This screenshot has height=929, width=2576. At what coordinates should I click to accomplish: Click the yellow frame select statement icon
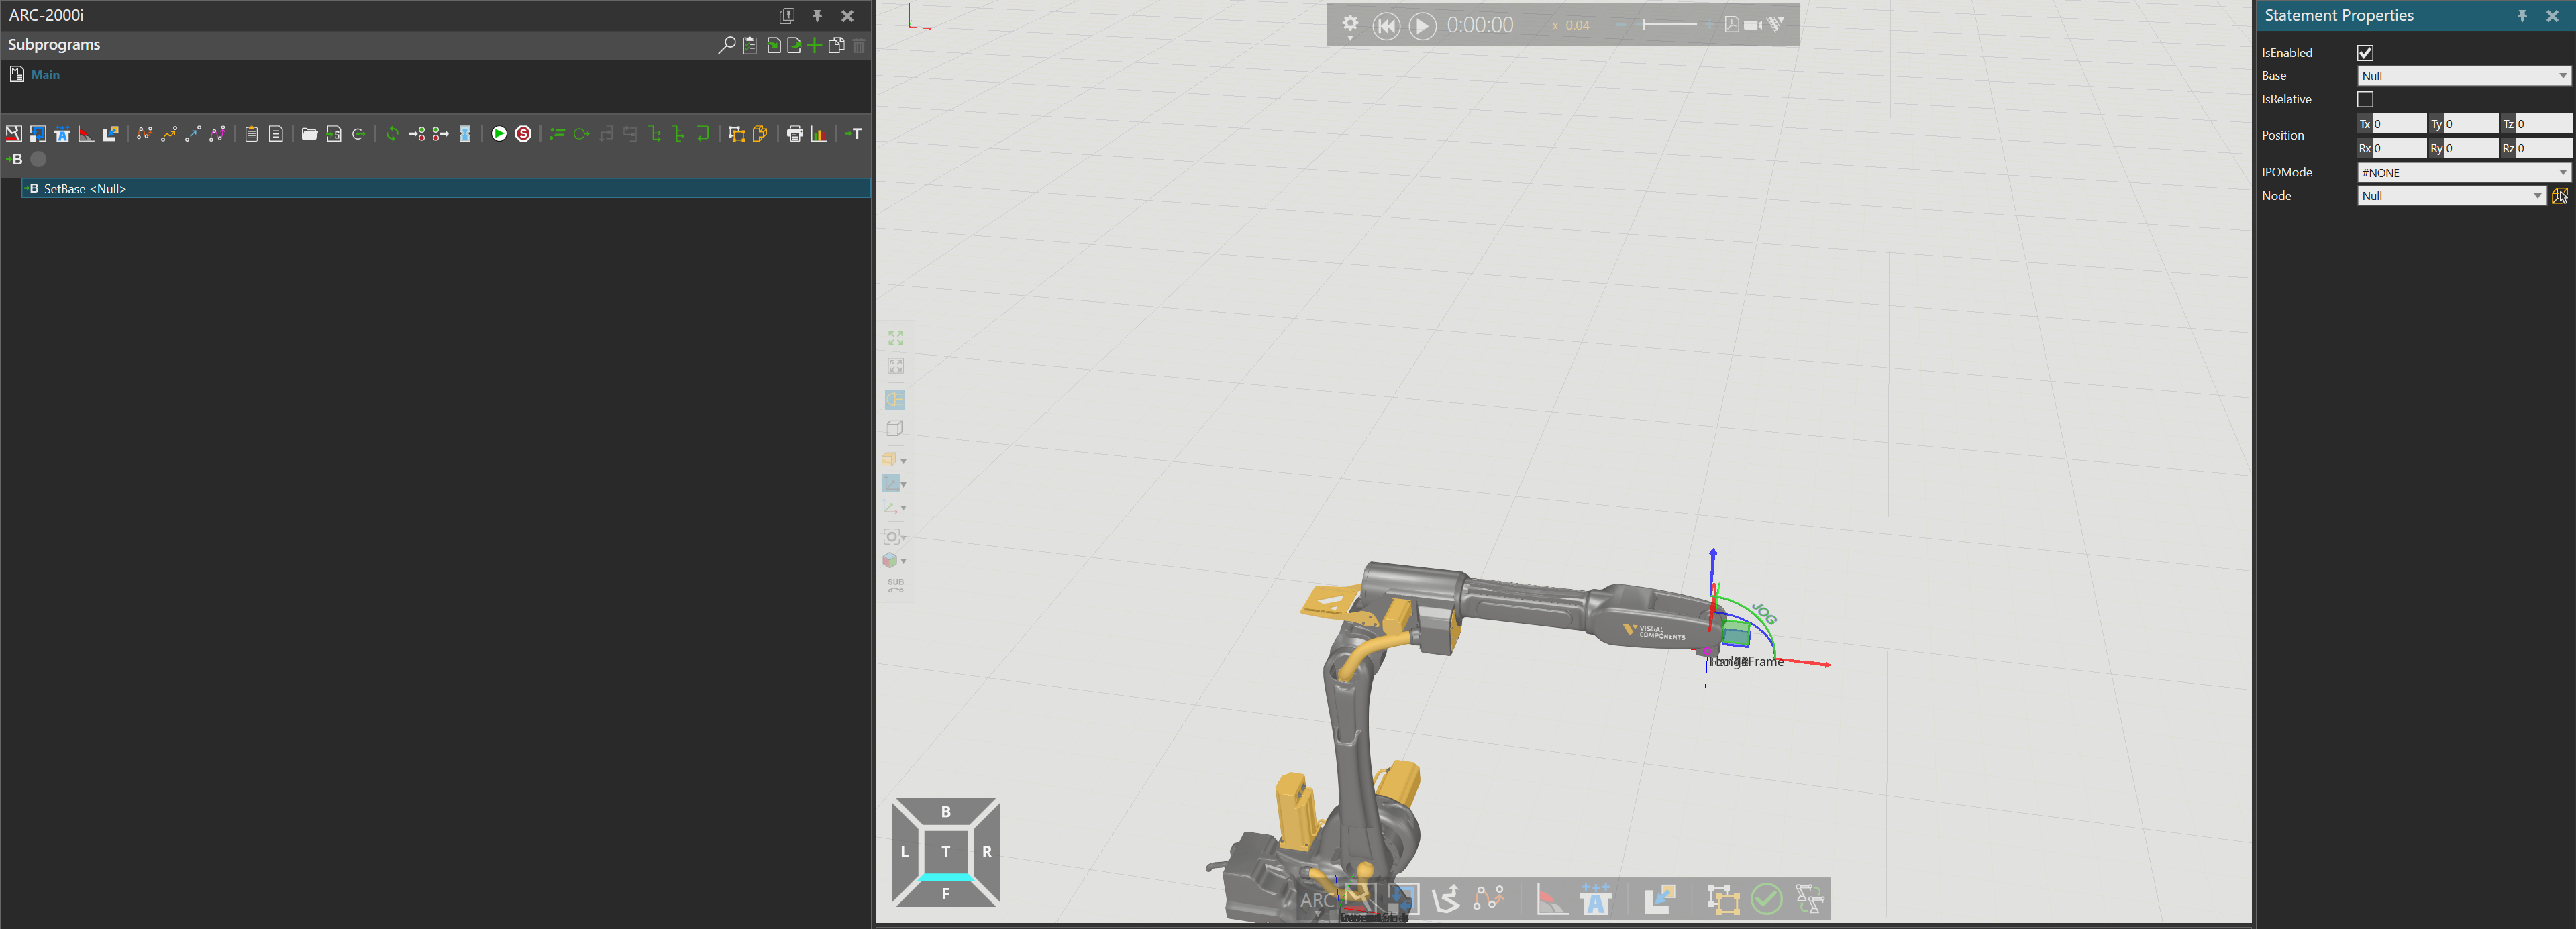click(736, 134)
